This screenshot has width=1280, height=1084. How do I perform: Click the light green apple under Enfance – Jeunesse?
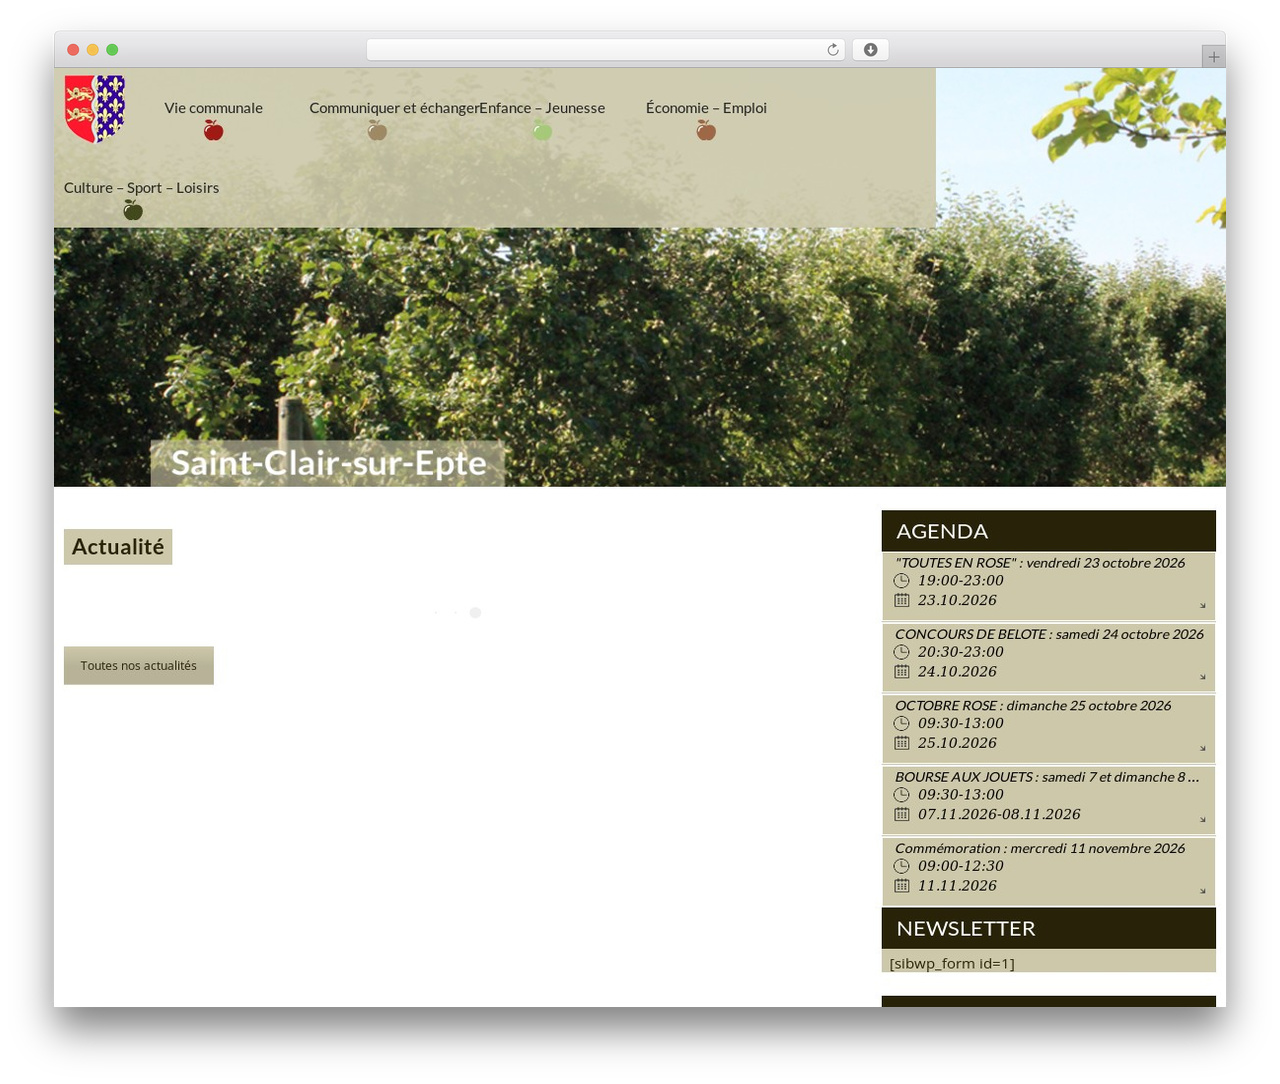click(542, 130)
